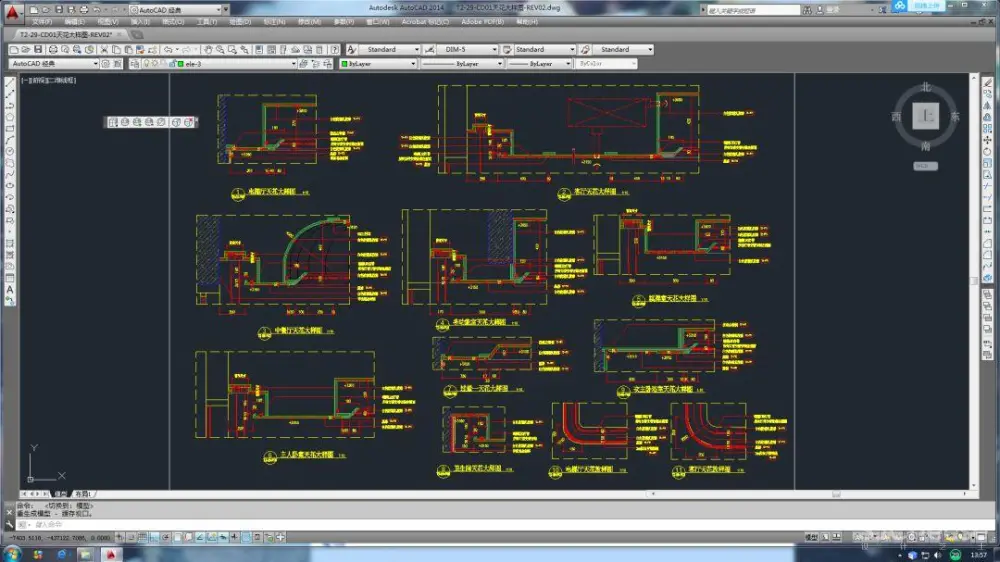
Task: Click the Cut scissors icon
Action: 106,49
